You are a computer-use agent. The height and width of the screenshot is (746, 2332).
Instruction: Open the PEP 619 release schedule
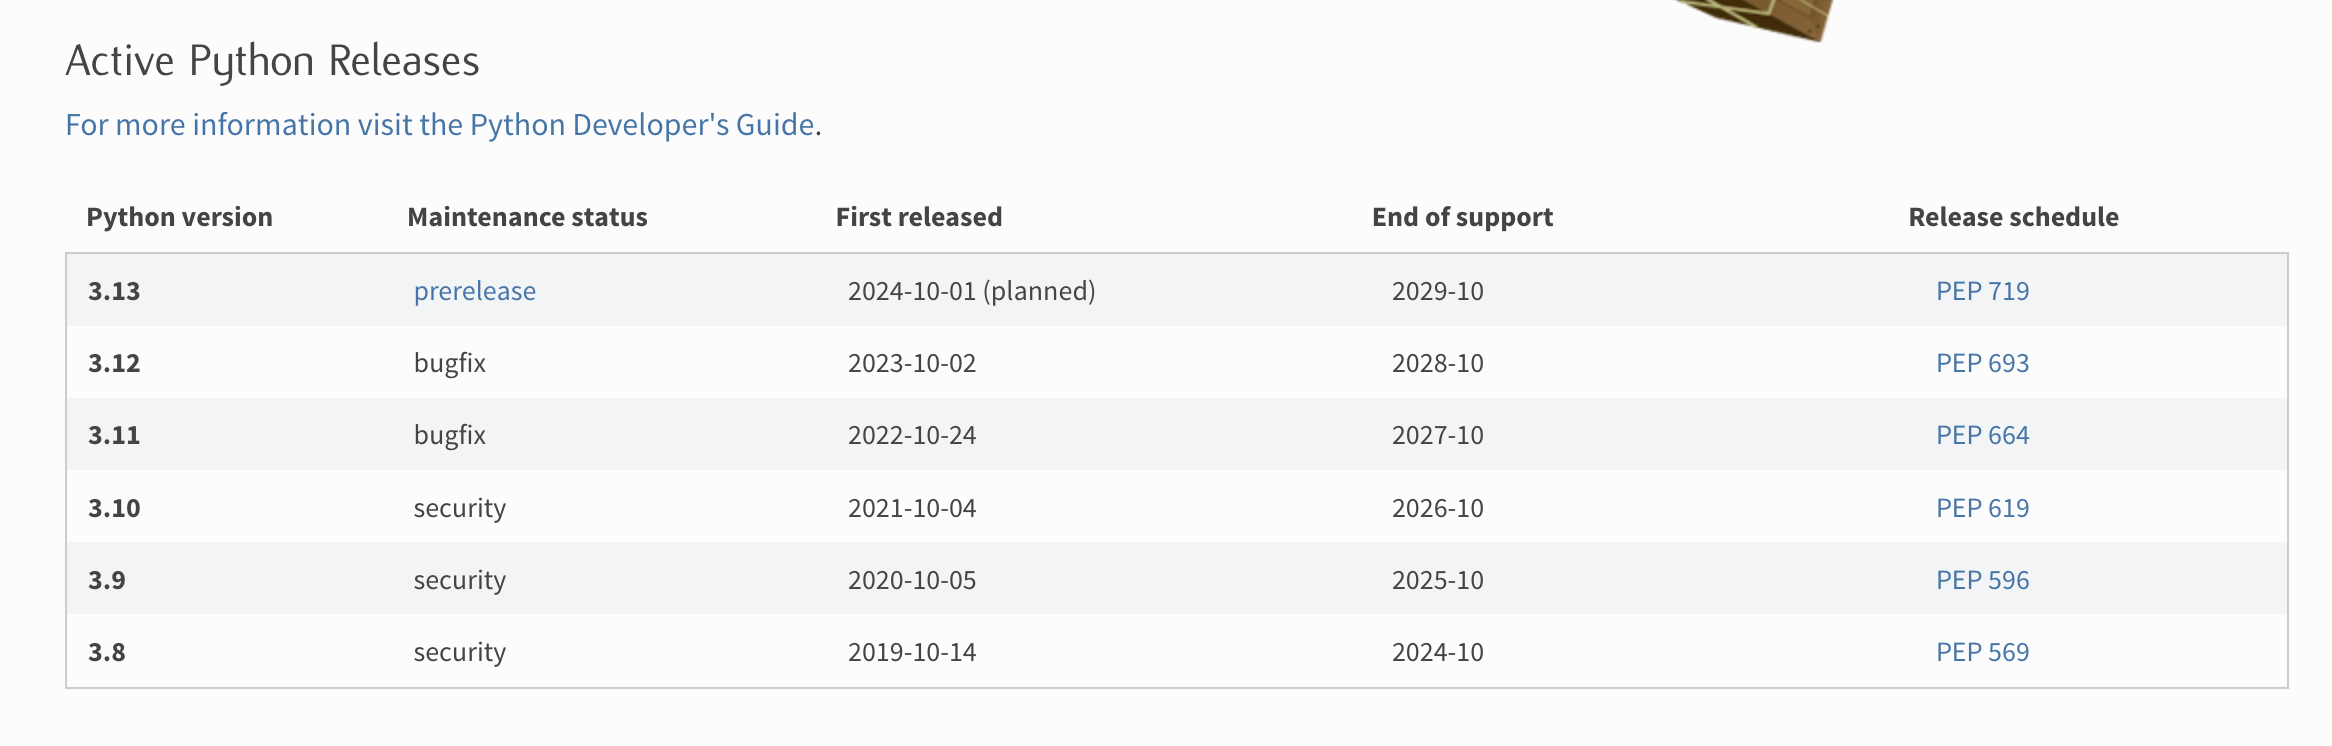pyautogui.click(x=1982, y=508)
